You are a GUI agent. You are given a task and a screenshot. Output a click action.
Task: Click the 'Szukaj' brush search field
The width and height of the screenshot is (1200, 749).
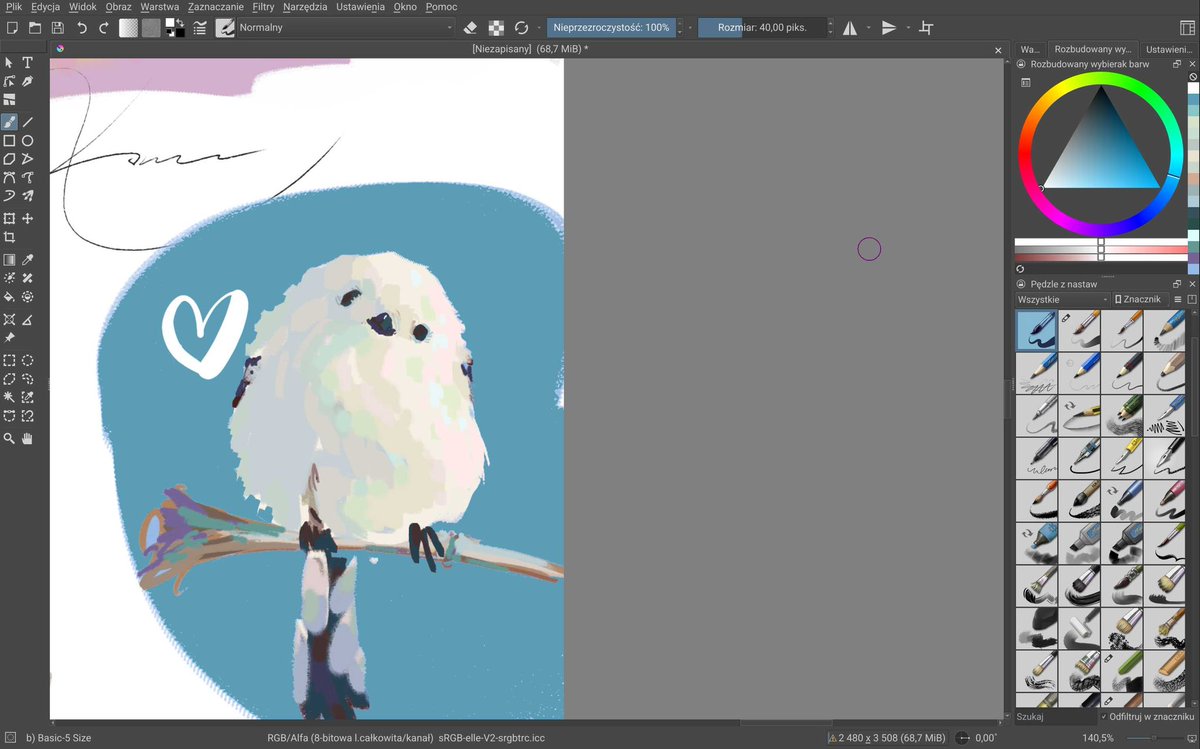[x=1055, y=717]
